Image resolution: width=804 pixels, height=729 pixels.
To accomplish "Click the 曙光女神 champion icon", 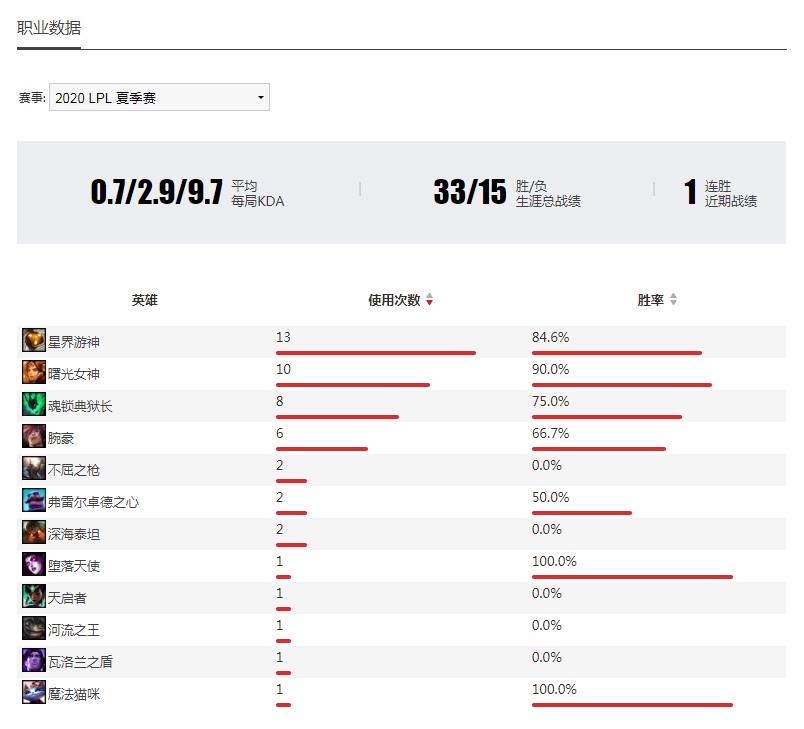I will pos(34,372).
